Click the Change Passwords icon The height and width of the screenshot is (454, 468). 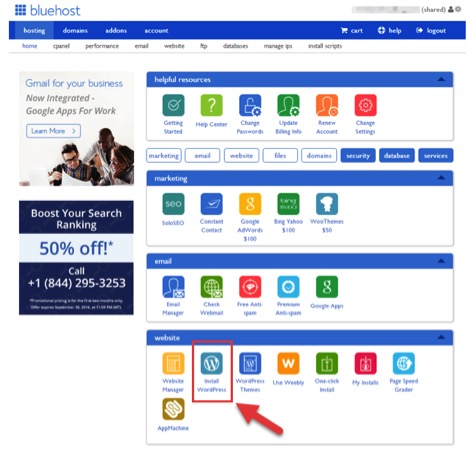tap(250, 105)
